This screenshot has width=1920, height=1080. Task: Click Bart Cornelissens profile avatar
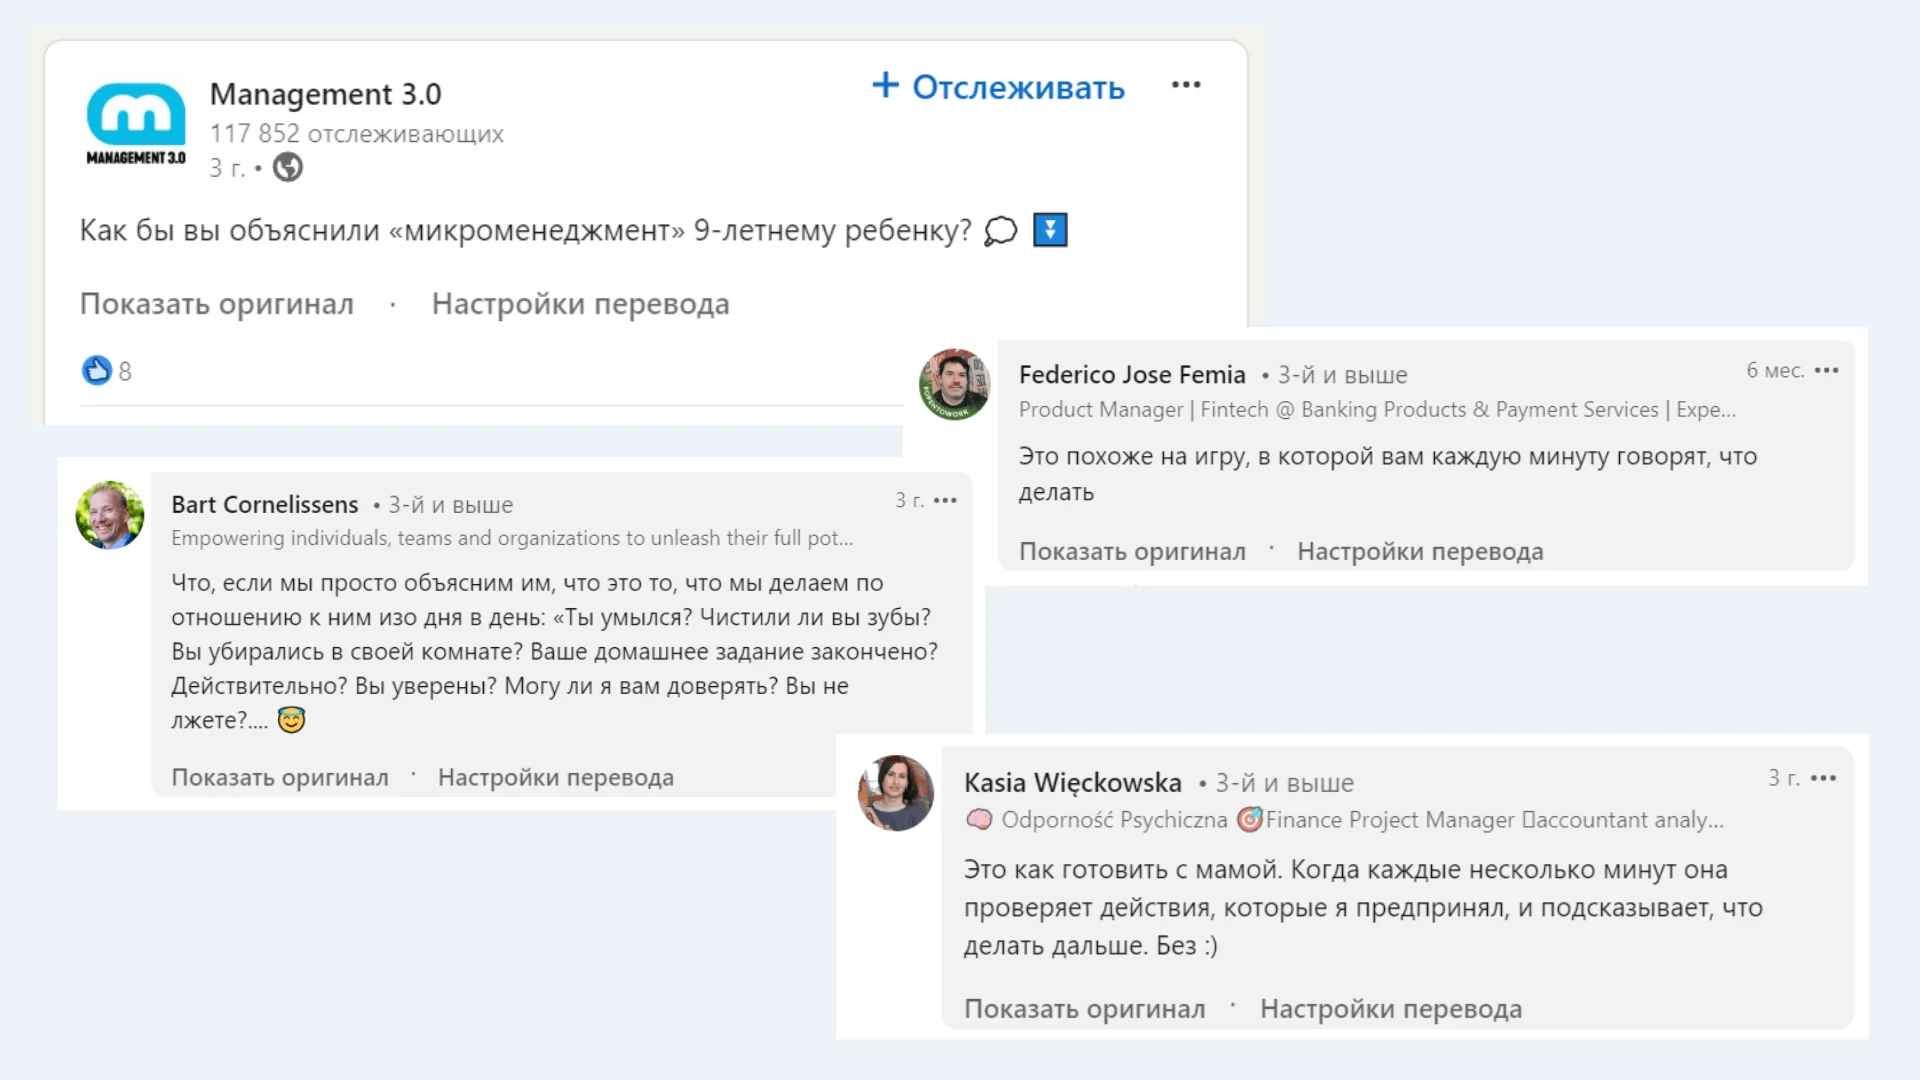point(110,515)
